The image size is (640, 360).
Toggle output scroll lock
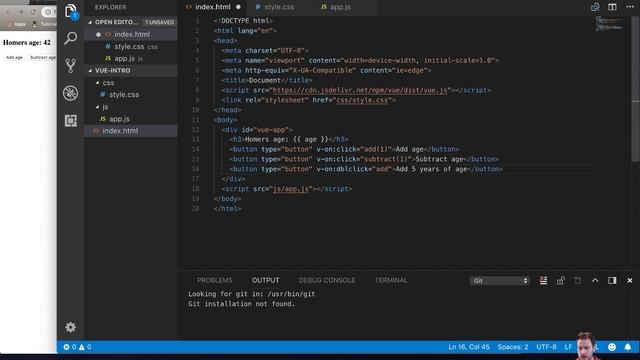coord(560,280)
